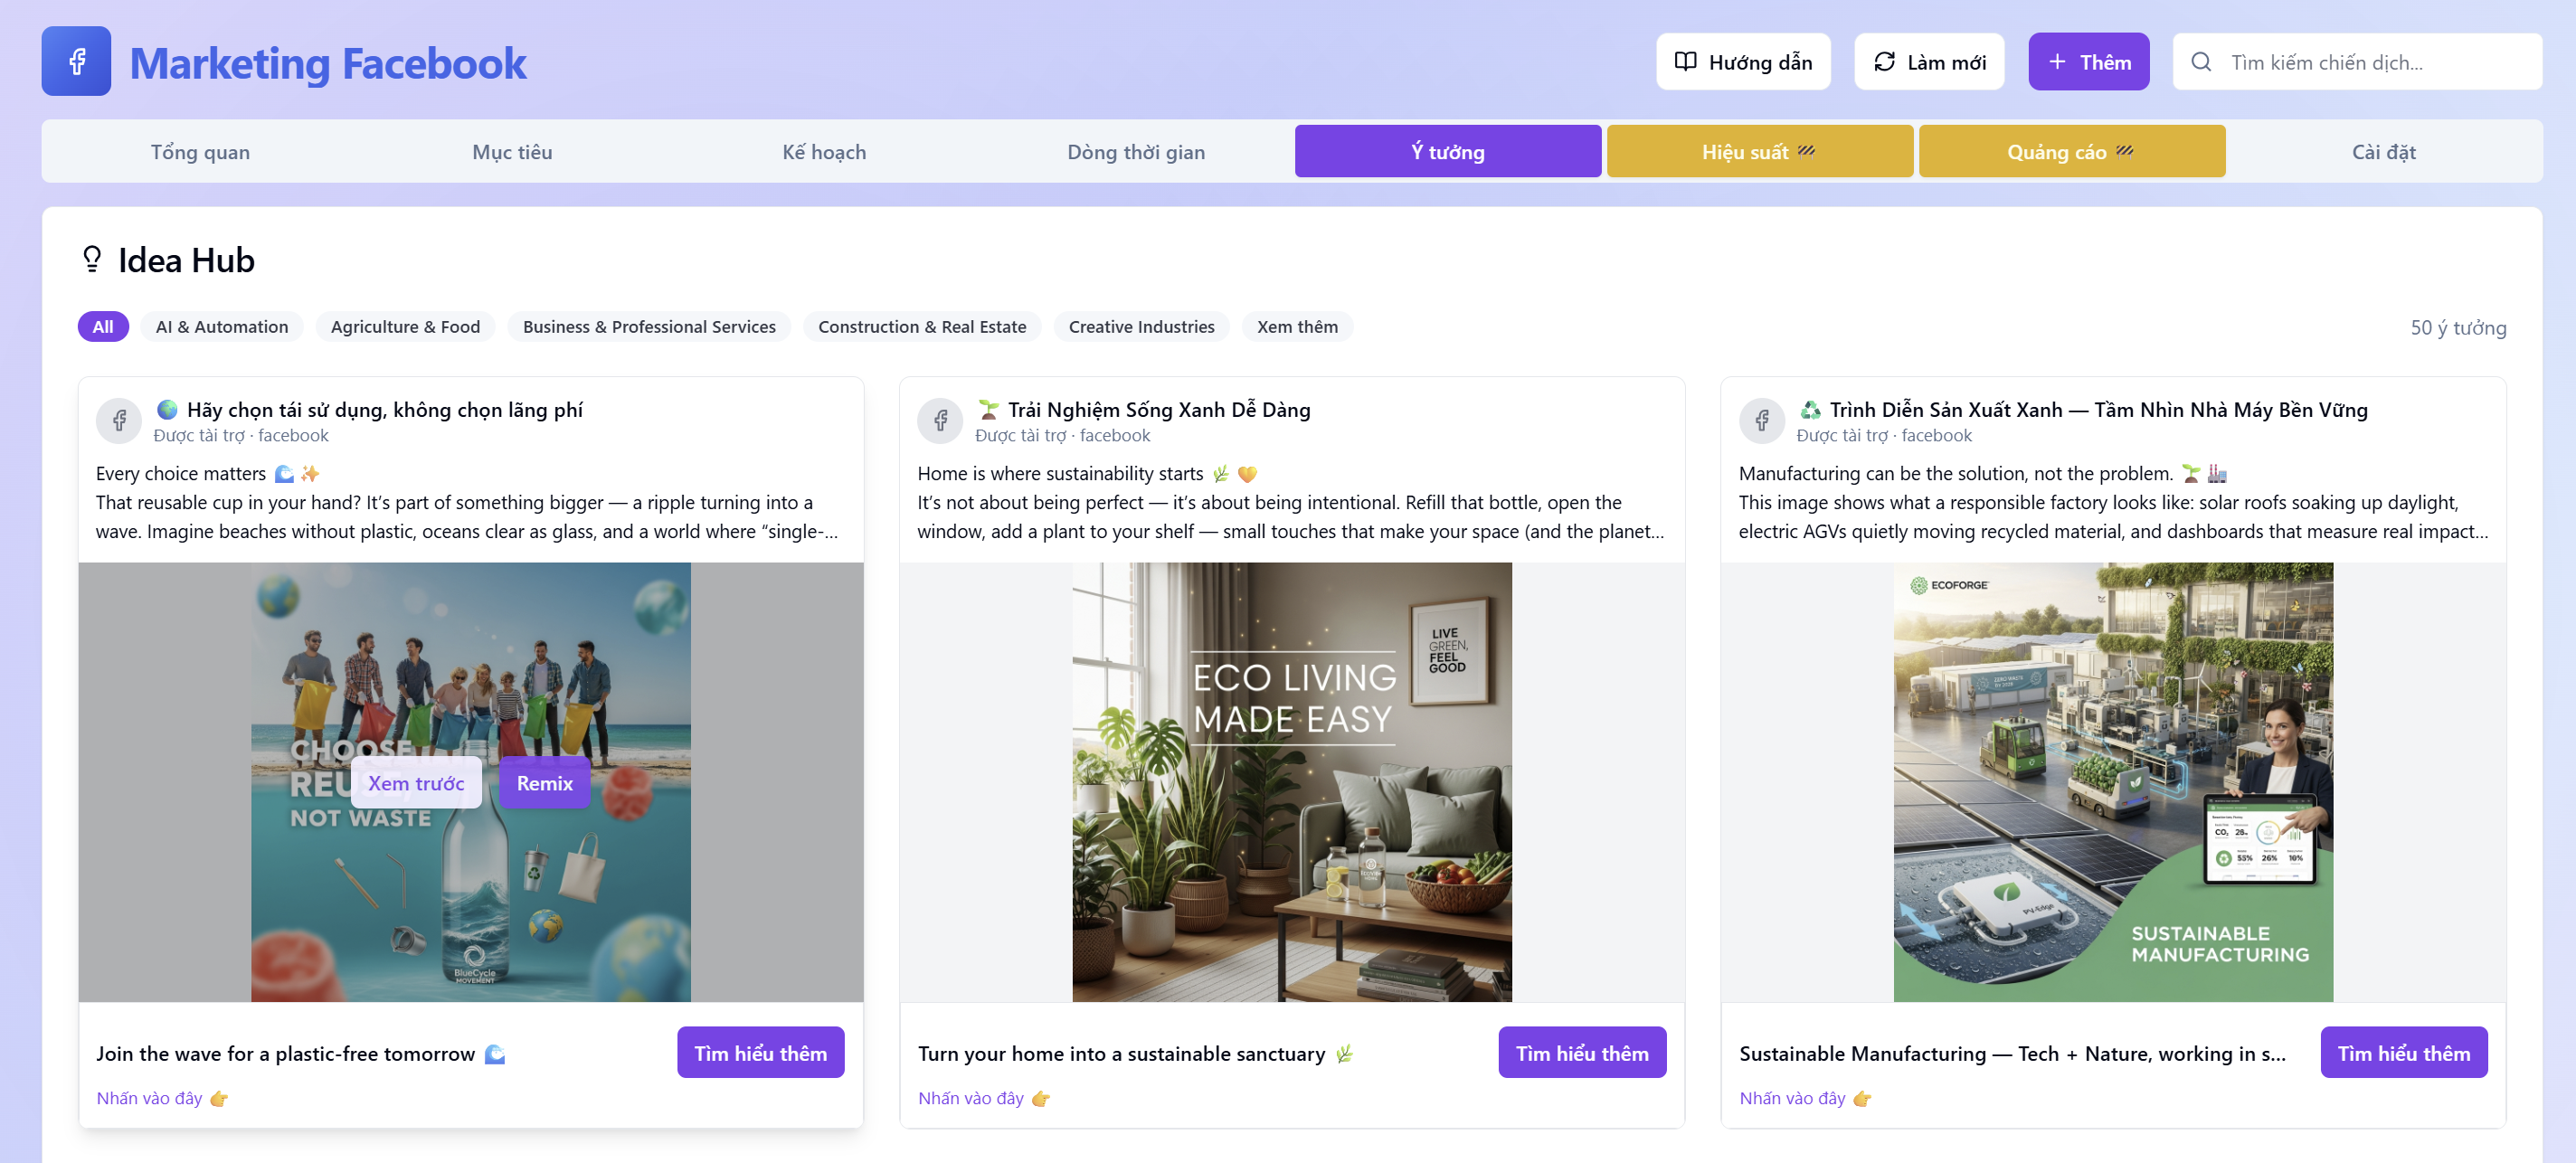Open the Tổng quan tab

coord(200,152)
